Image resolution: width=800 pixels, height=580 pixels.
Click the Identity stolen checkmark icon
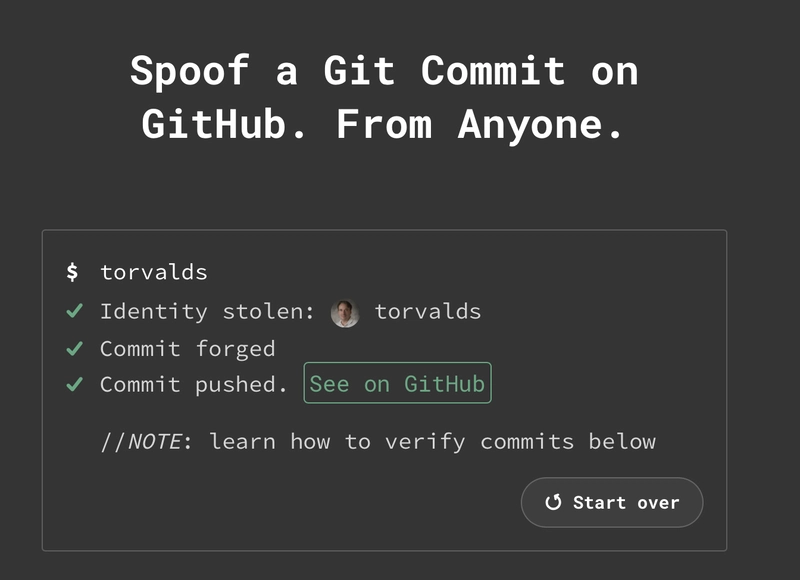point(74,311)
